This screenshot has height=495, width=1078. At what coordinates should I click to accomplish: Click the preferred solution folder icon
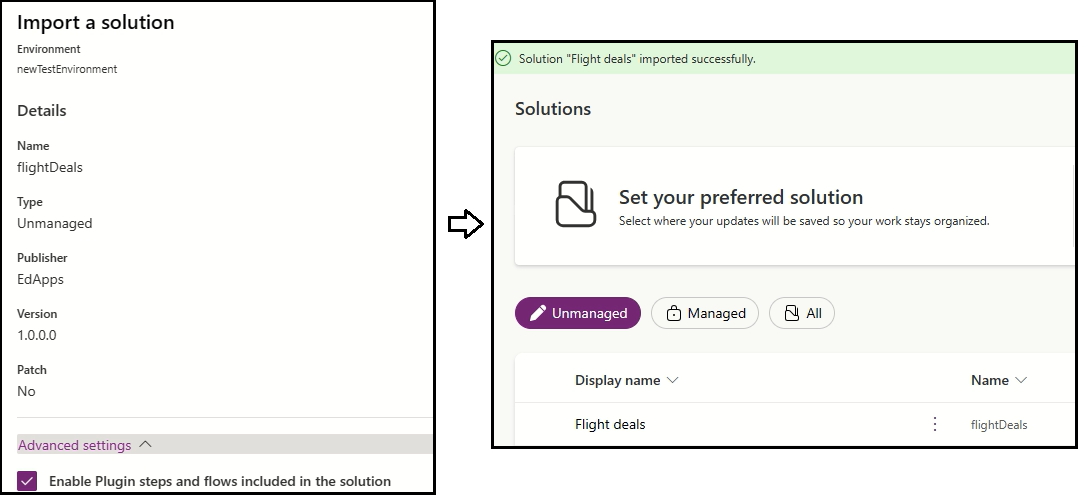575,204
